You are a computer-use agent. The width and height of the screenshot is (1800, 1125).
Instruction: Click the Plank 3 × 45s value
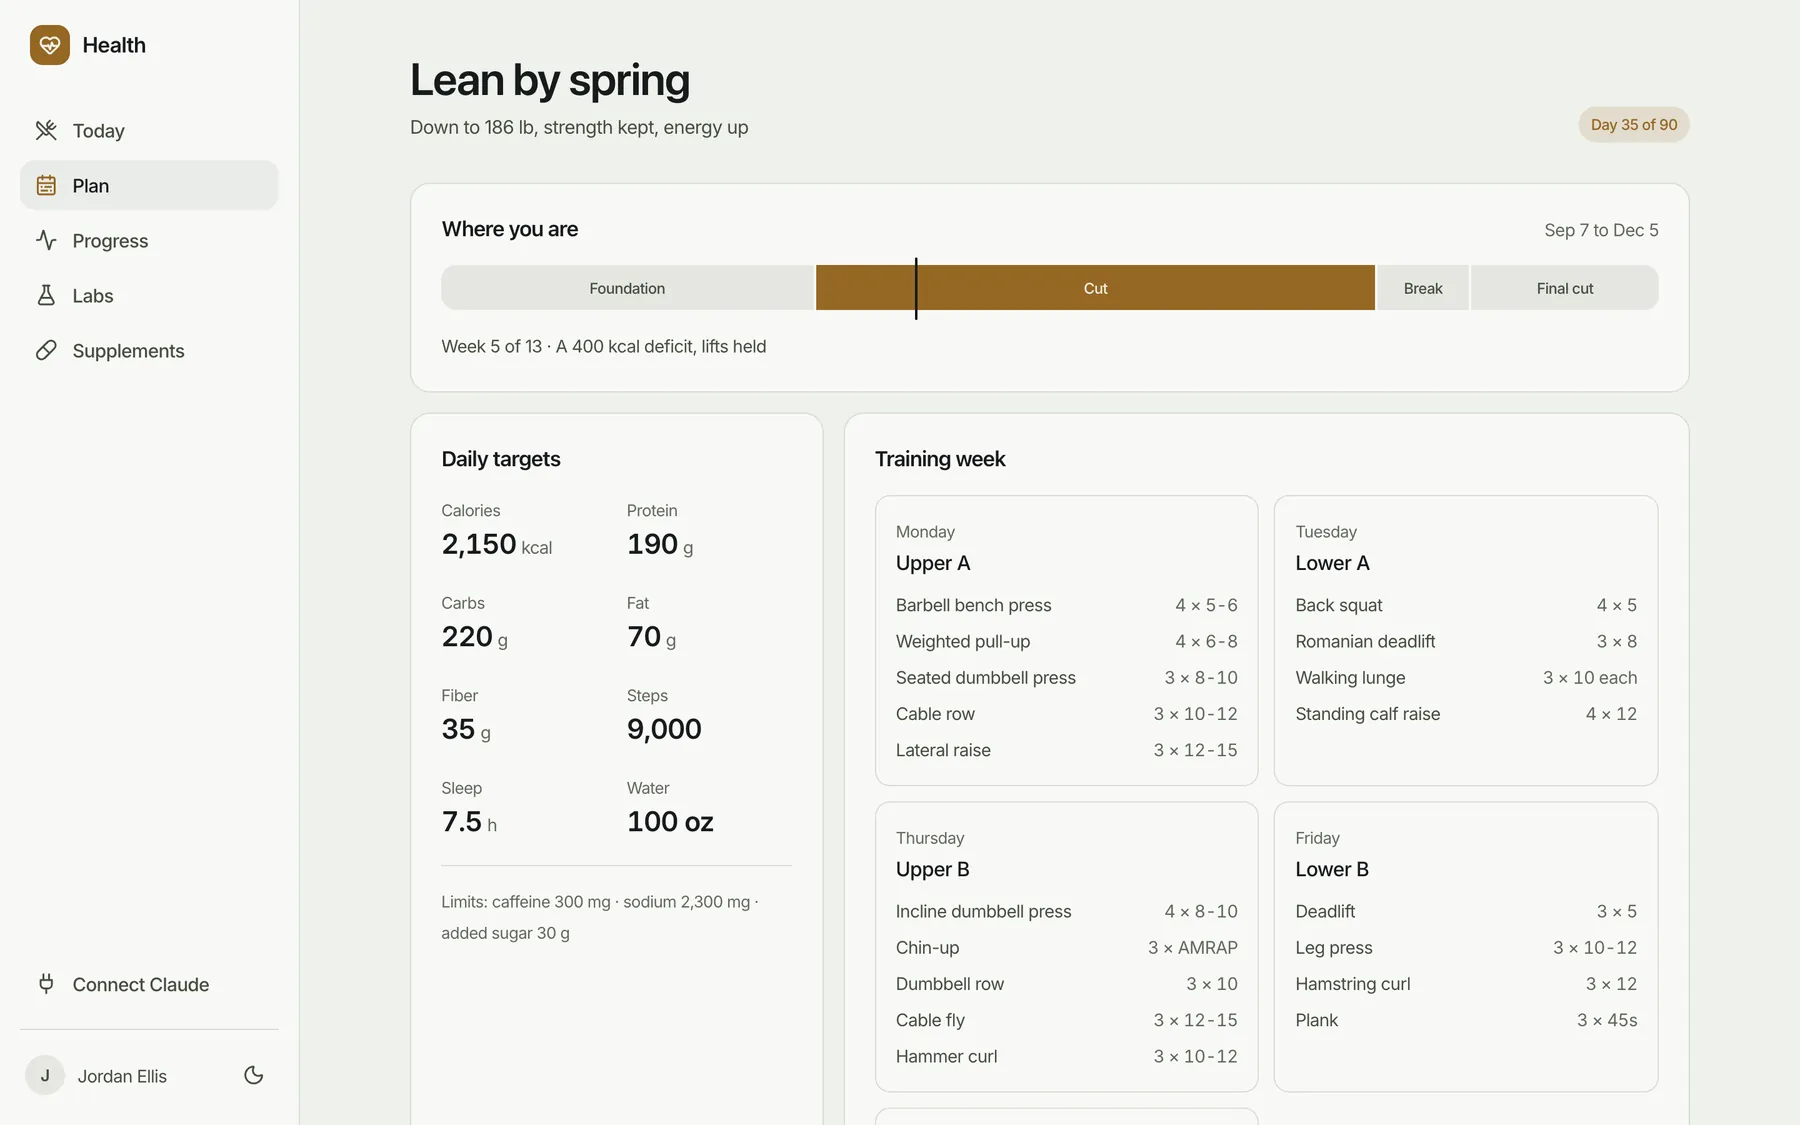1607,1020
